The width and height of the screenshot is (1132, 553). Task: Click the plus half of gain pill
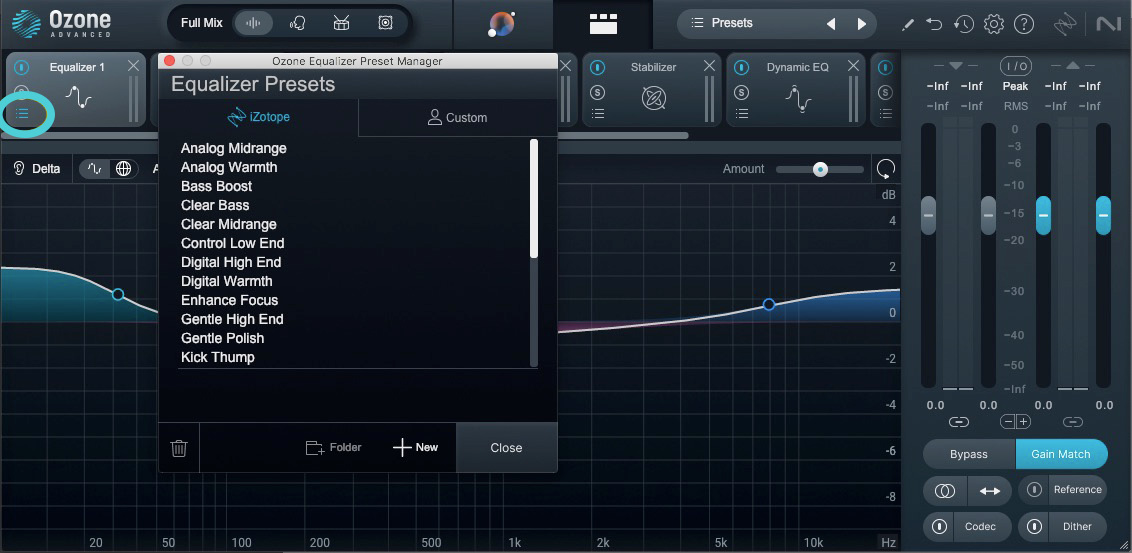1024,422
